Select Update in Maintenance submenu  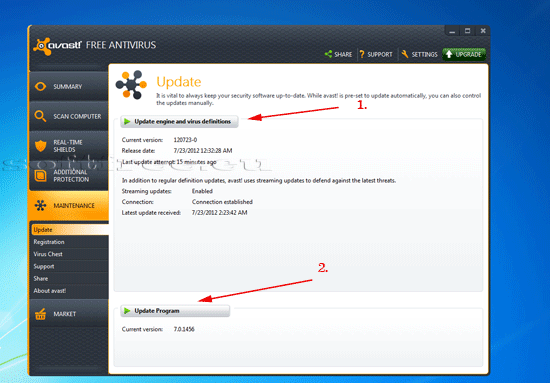(70, 230)
